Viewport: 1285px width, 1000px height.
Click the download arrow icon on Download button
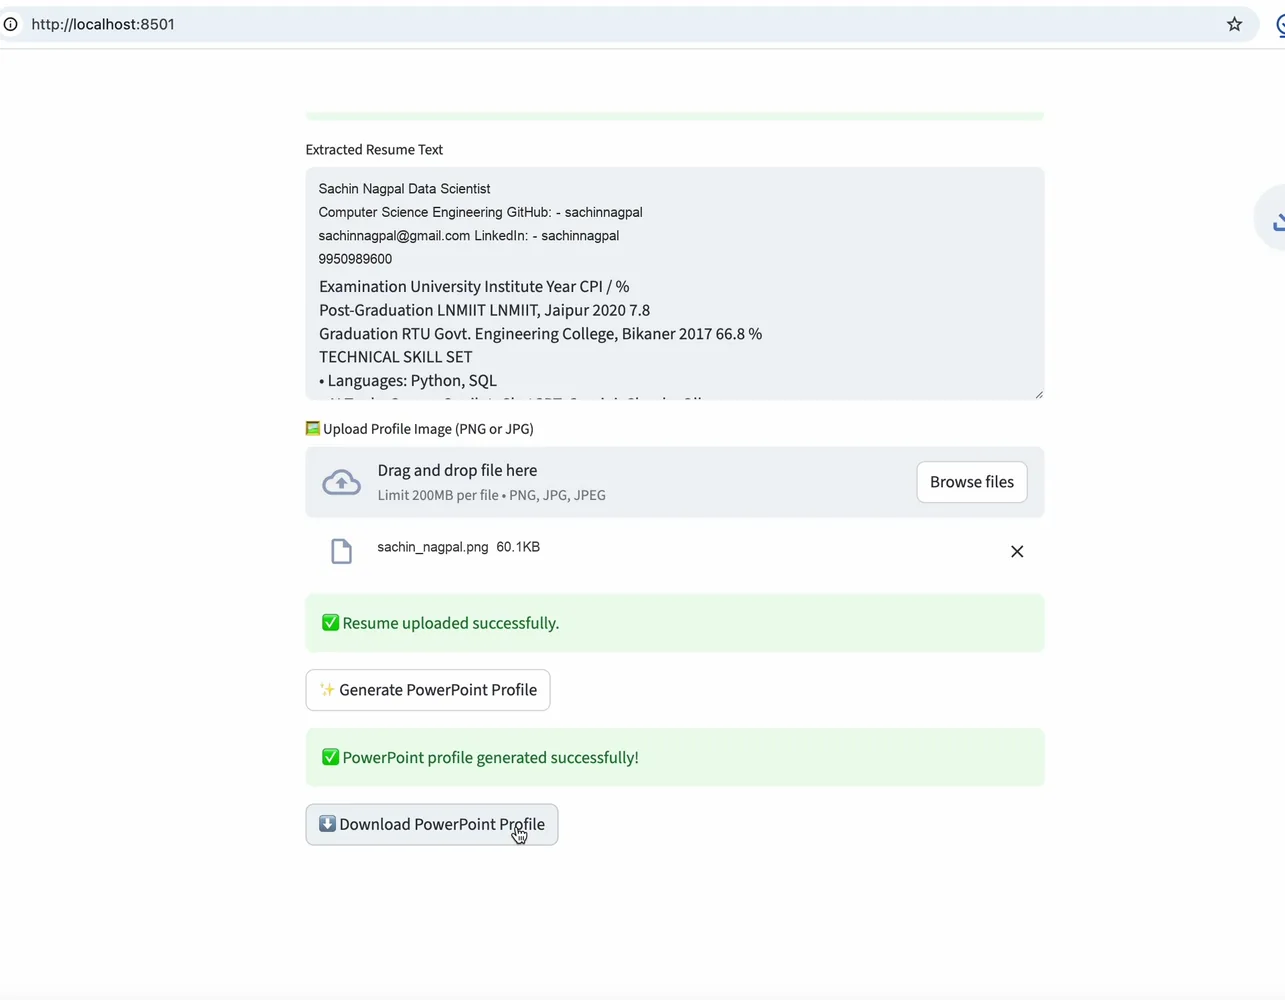point(327,824)
